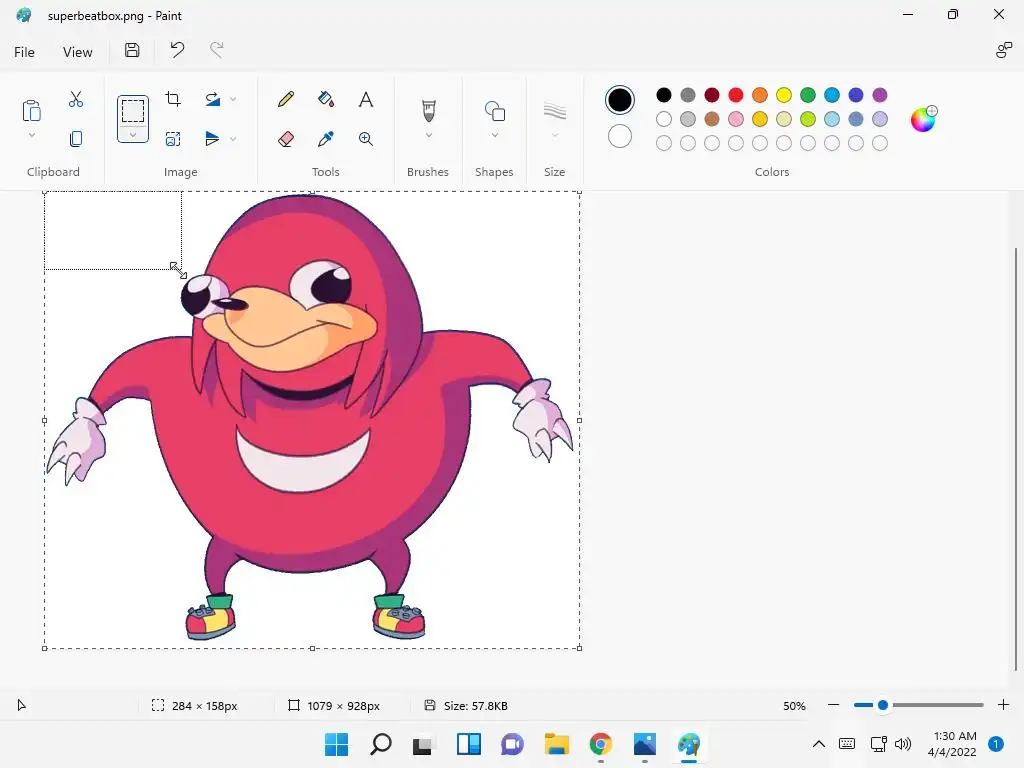This screenshot has width=1024, height=768.
Task: Pick the purple palette color
Action: coord(880,95)
